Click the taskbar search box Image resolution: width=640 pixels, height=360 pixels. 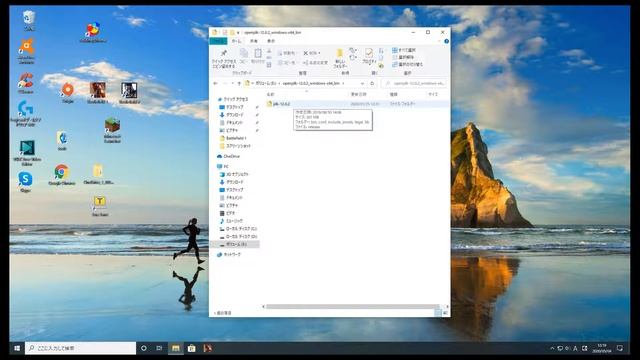80,348
